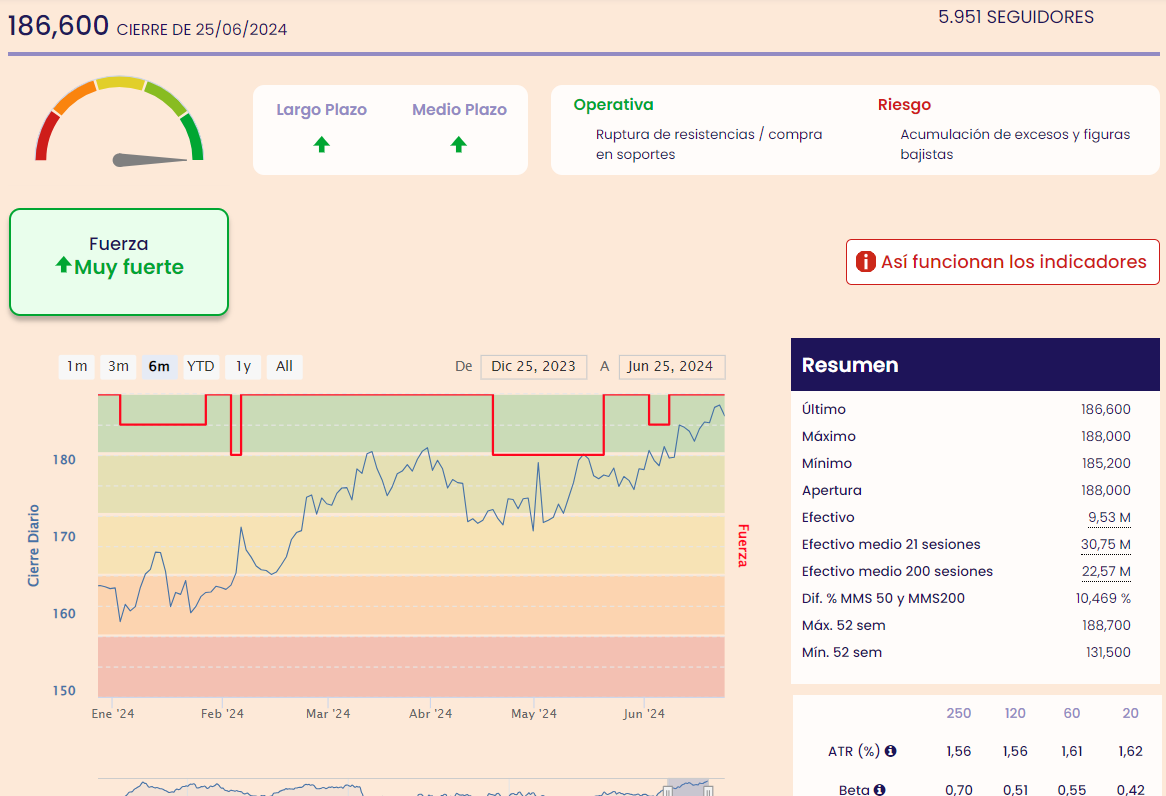
Task: Click the info icon next to Beta
Action: [x=879, y=790]
